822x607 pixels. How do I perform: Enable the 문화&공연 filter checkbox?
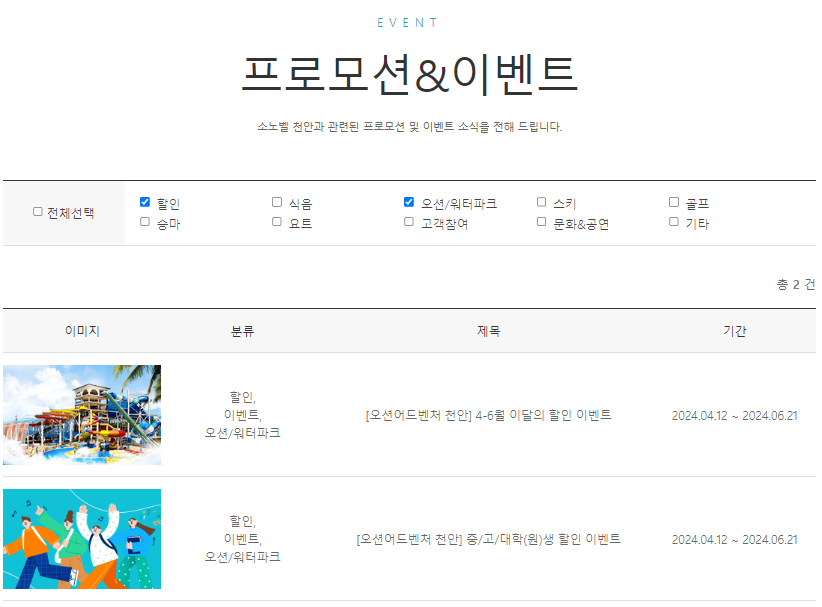tap(541, 222)
